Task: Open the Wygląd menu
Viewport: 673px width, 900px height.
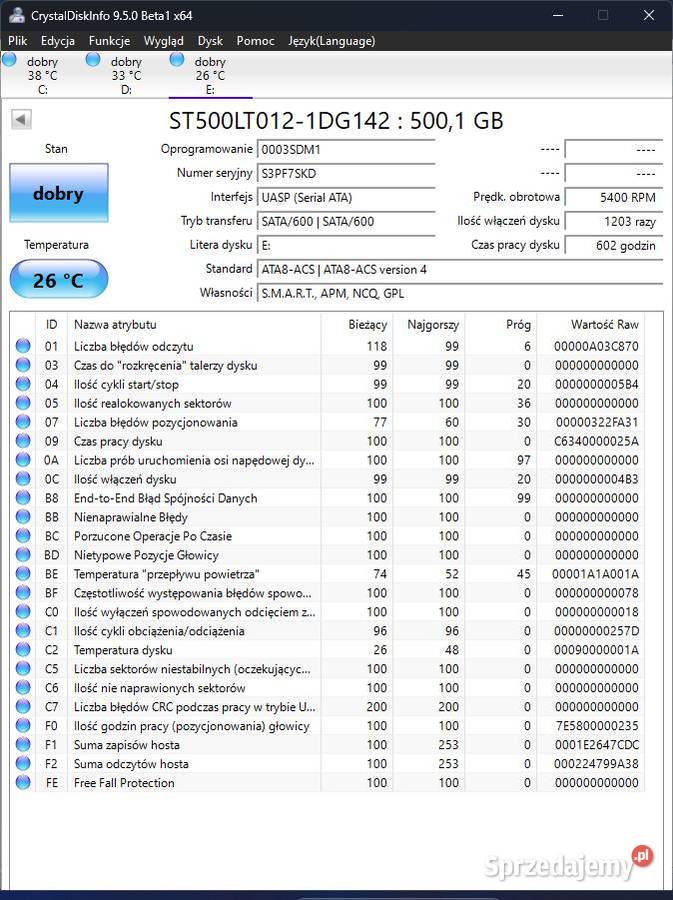Action: [163, 41]
